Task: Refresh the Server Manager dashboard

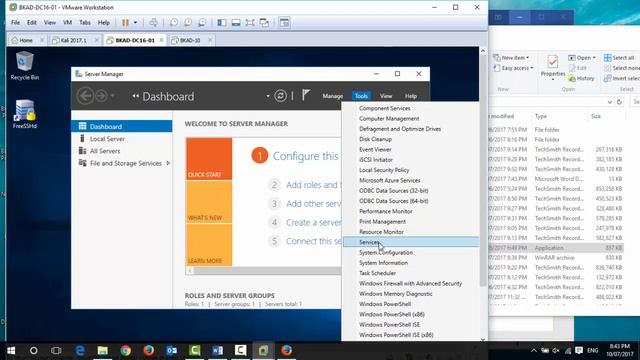Action: [280, 96]
